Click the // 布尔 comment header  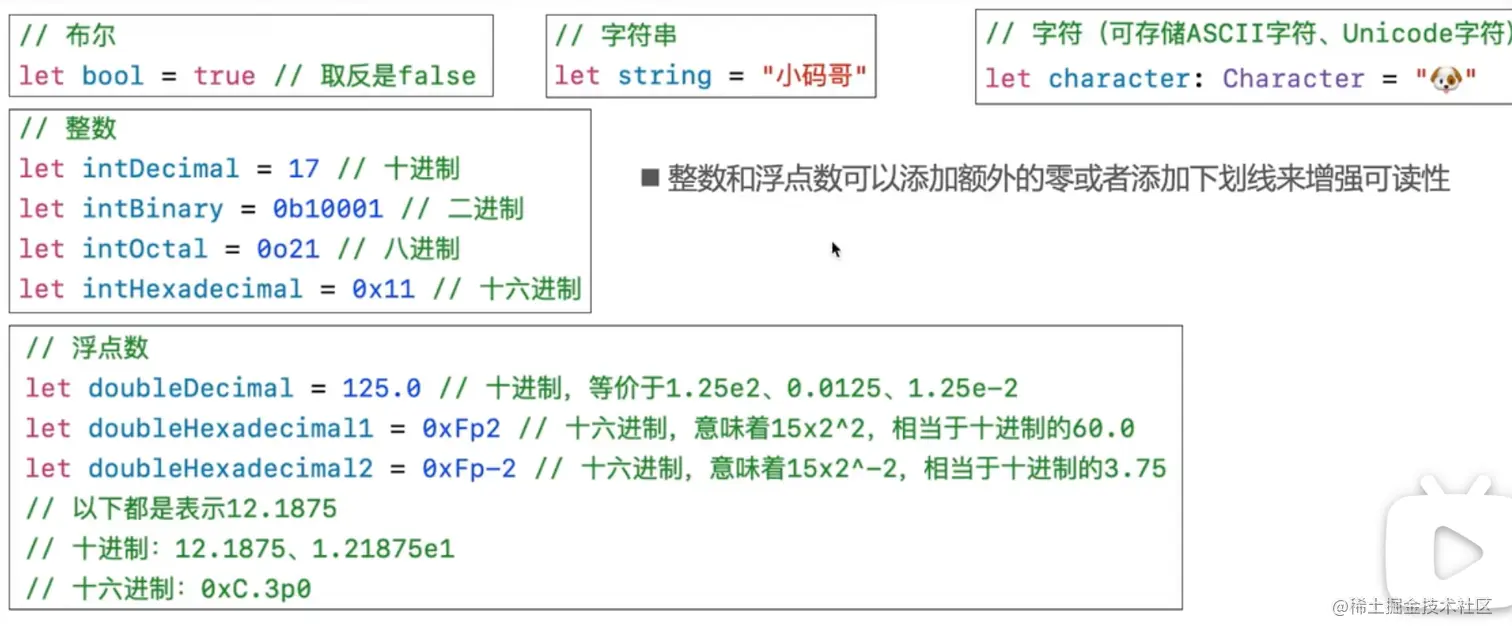tap(67, 35)
